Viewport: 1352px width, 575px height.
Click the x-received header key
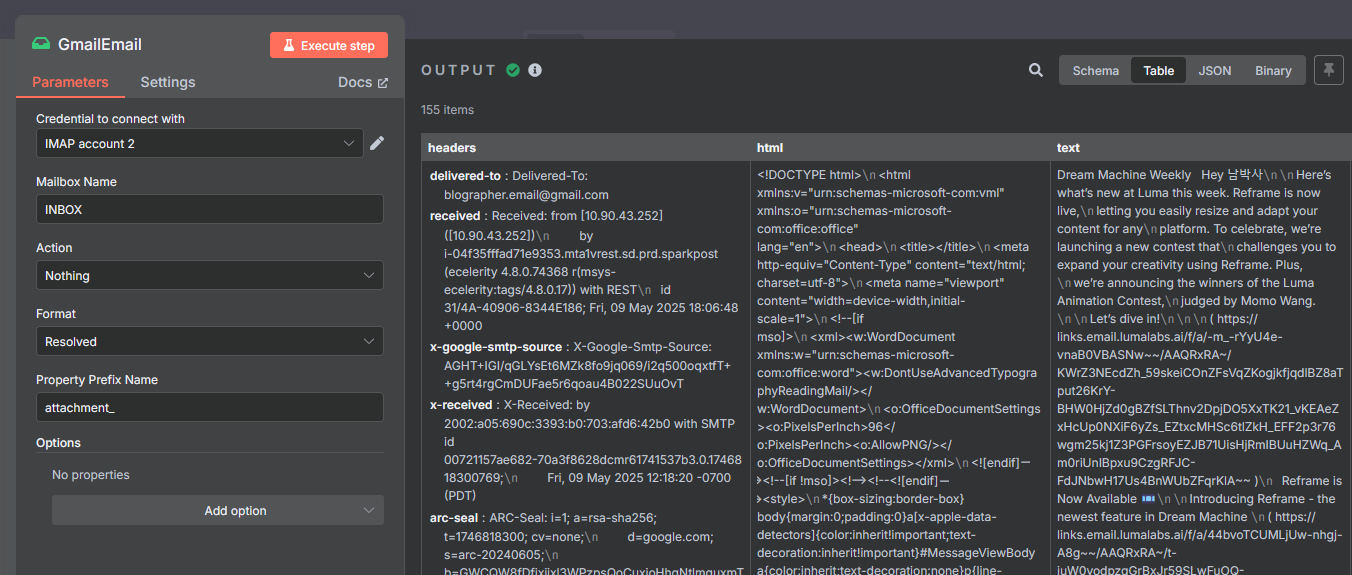(x=461, y=405)
